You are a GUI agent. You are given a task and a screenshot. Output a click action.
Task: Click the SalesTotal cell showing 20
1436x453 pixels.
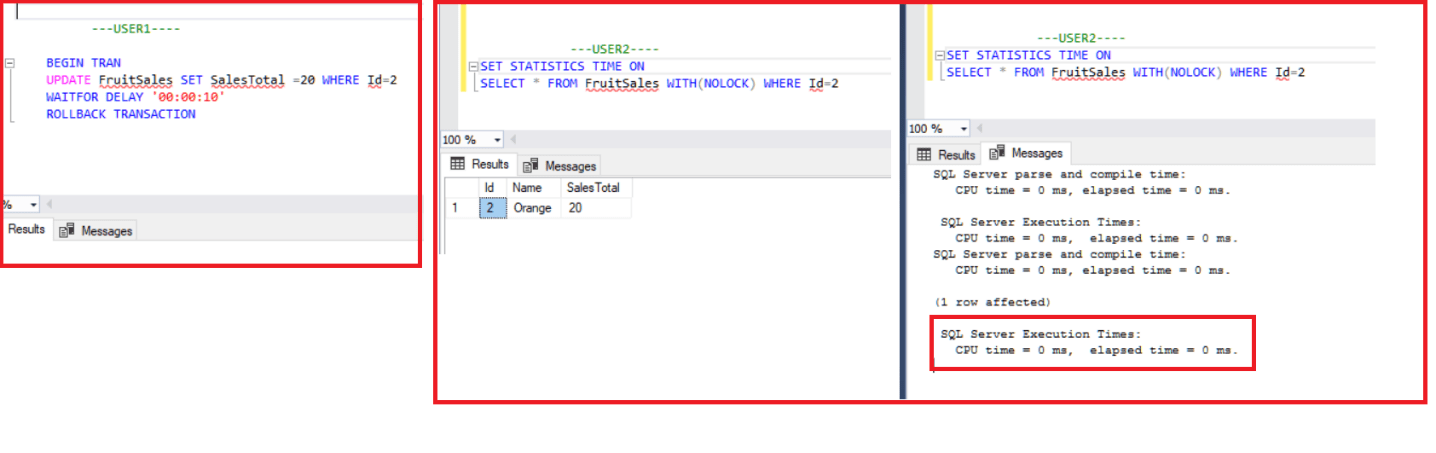(x=597, y=208)
